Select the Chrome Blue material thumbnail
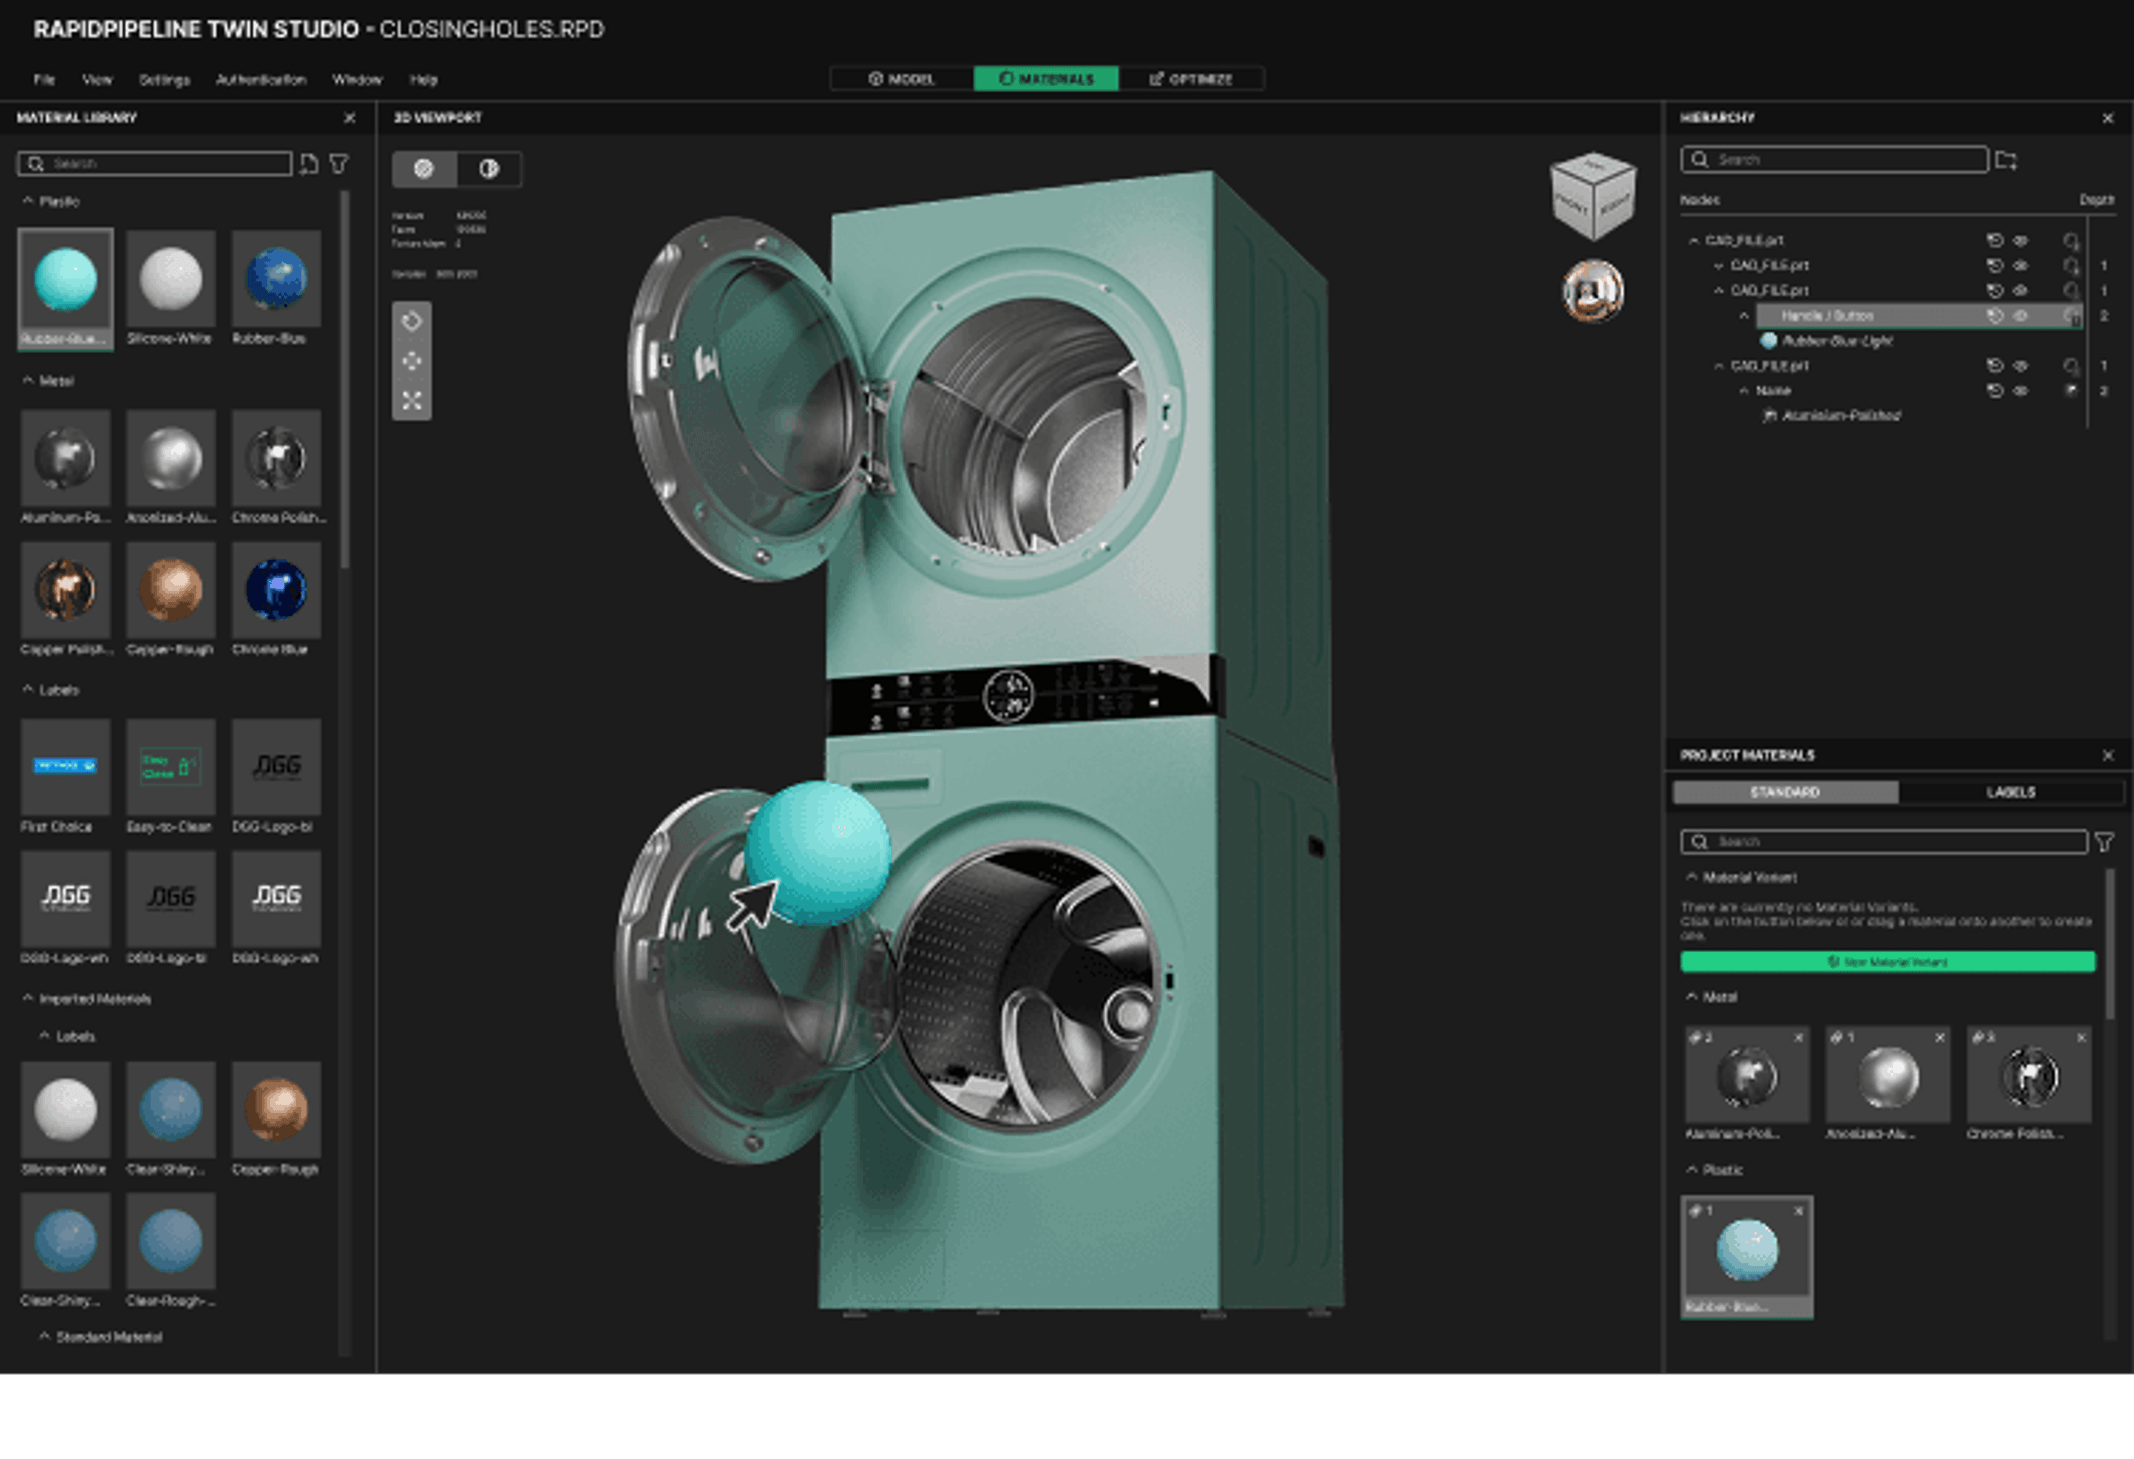Viewport: 2134px width, 1459px height. tap(276, 590)
